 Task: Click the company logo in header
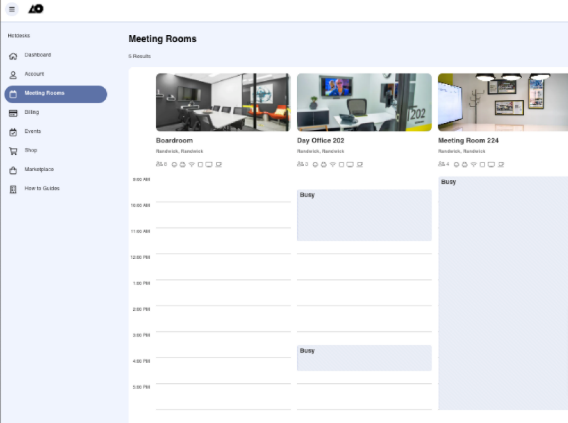pos(36,9)
